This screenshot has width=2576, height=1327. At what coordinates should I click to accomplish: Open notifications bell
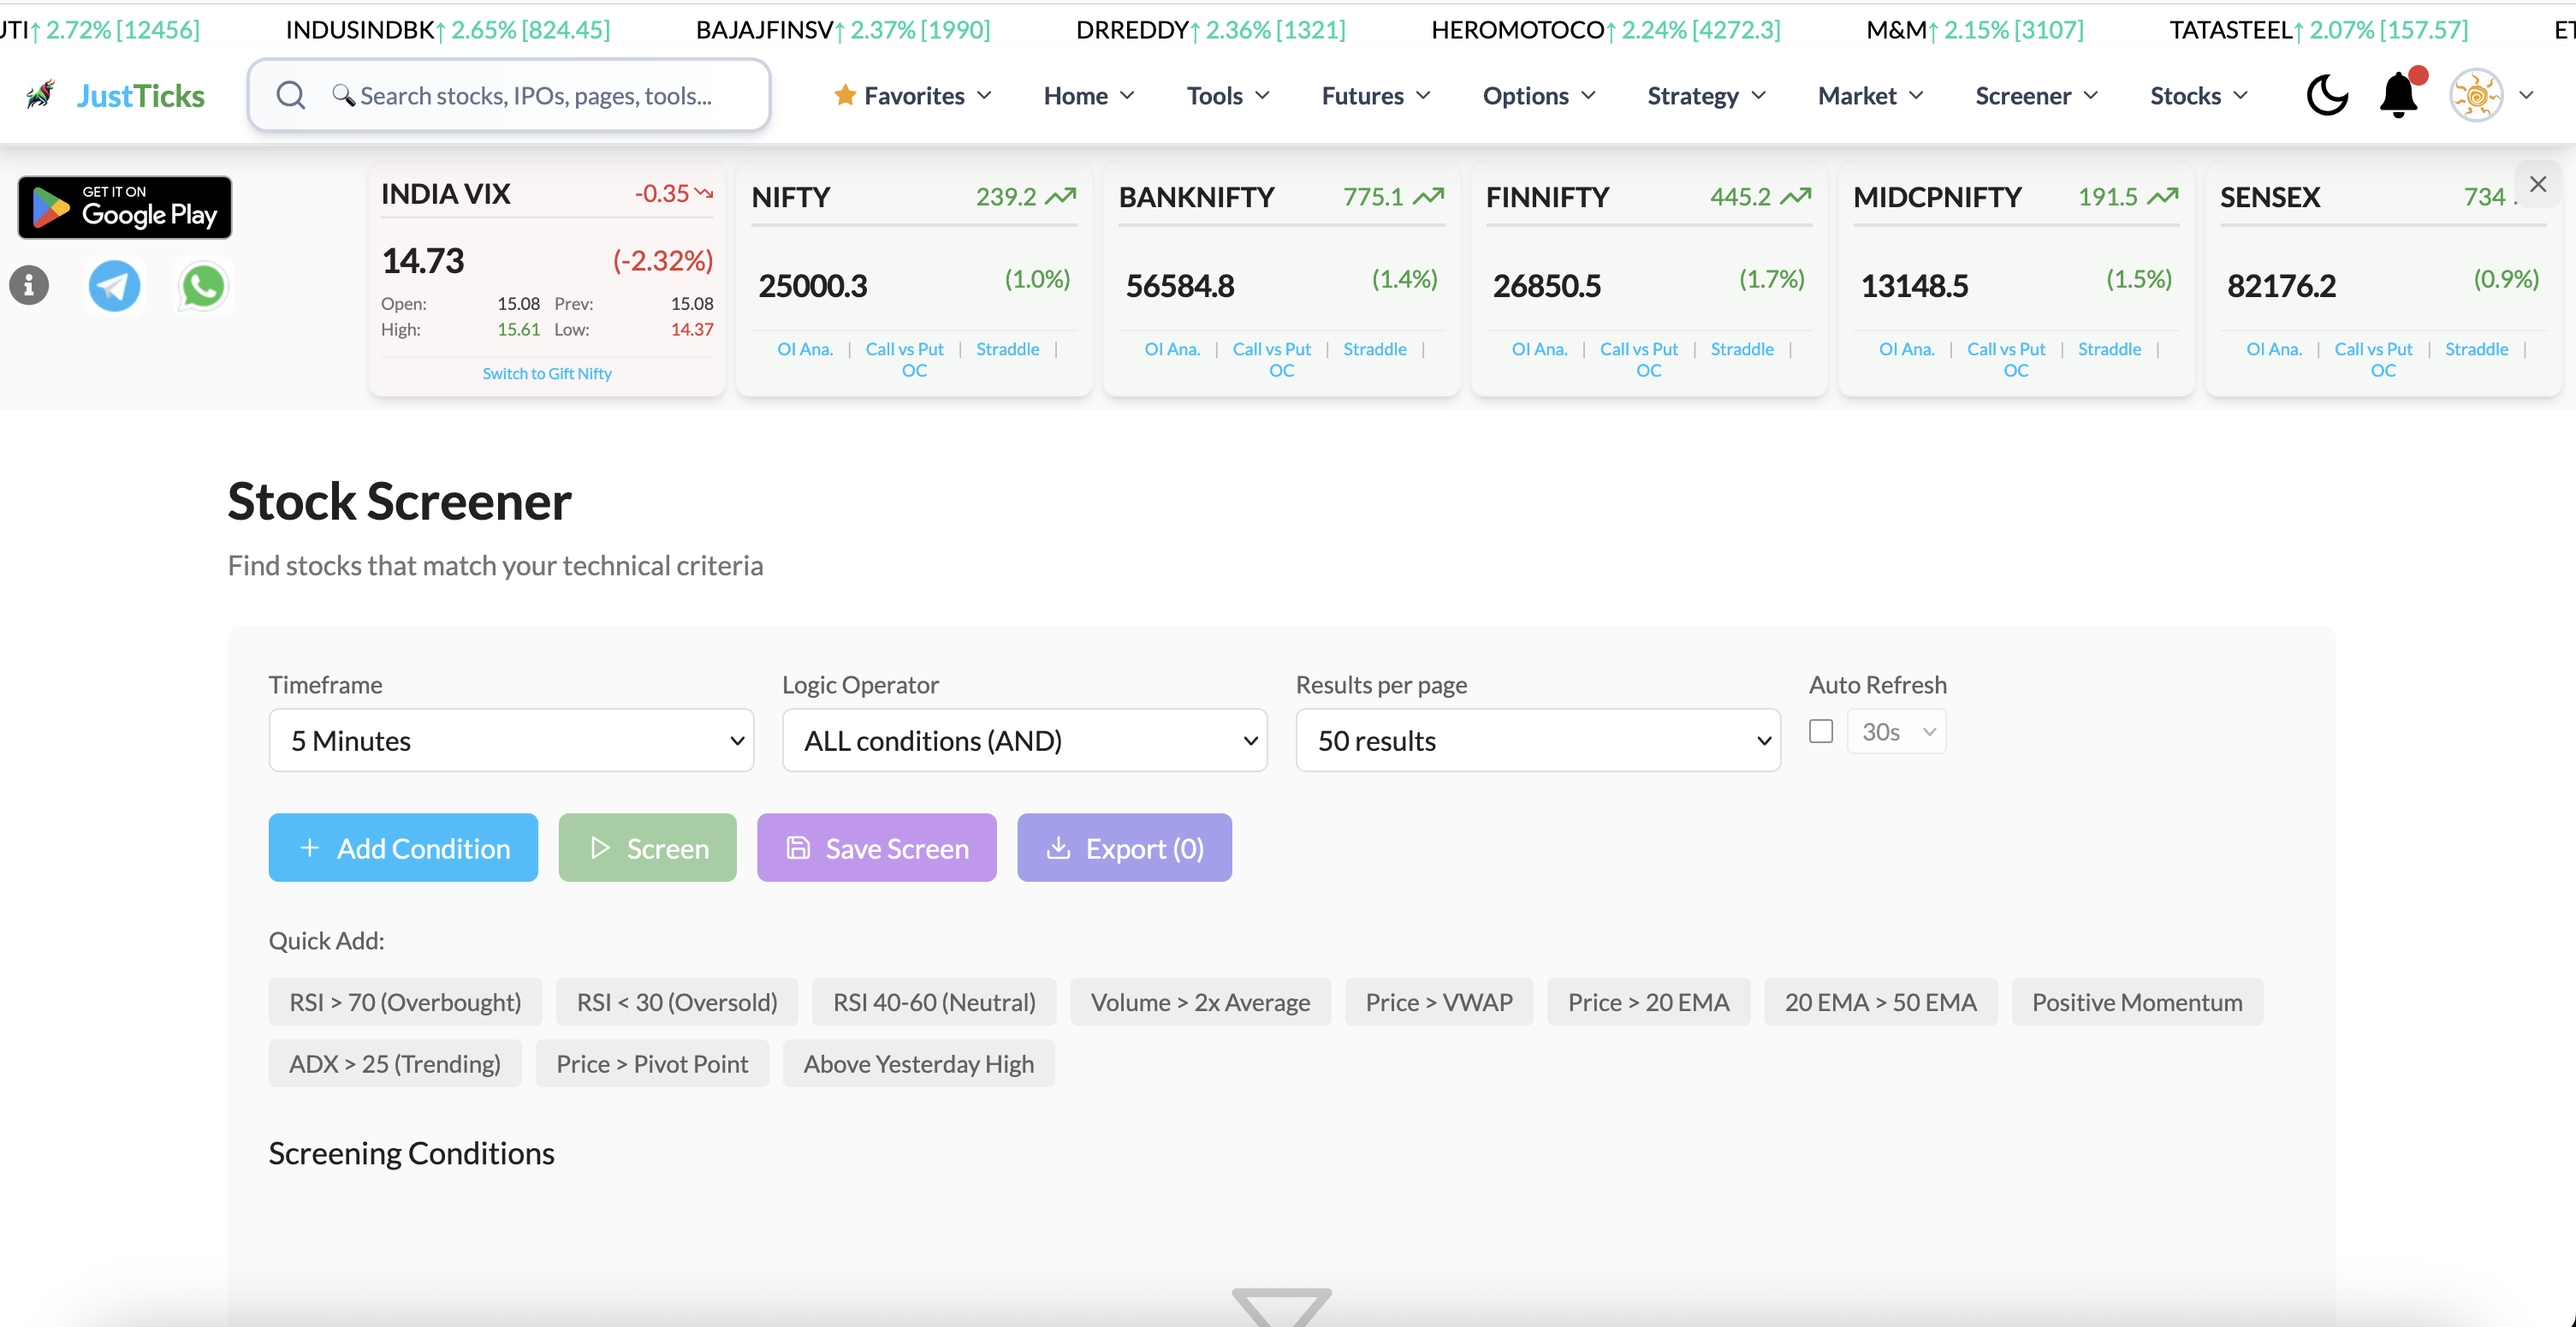point(2399,96)
